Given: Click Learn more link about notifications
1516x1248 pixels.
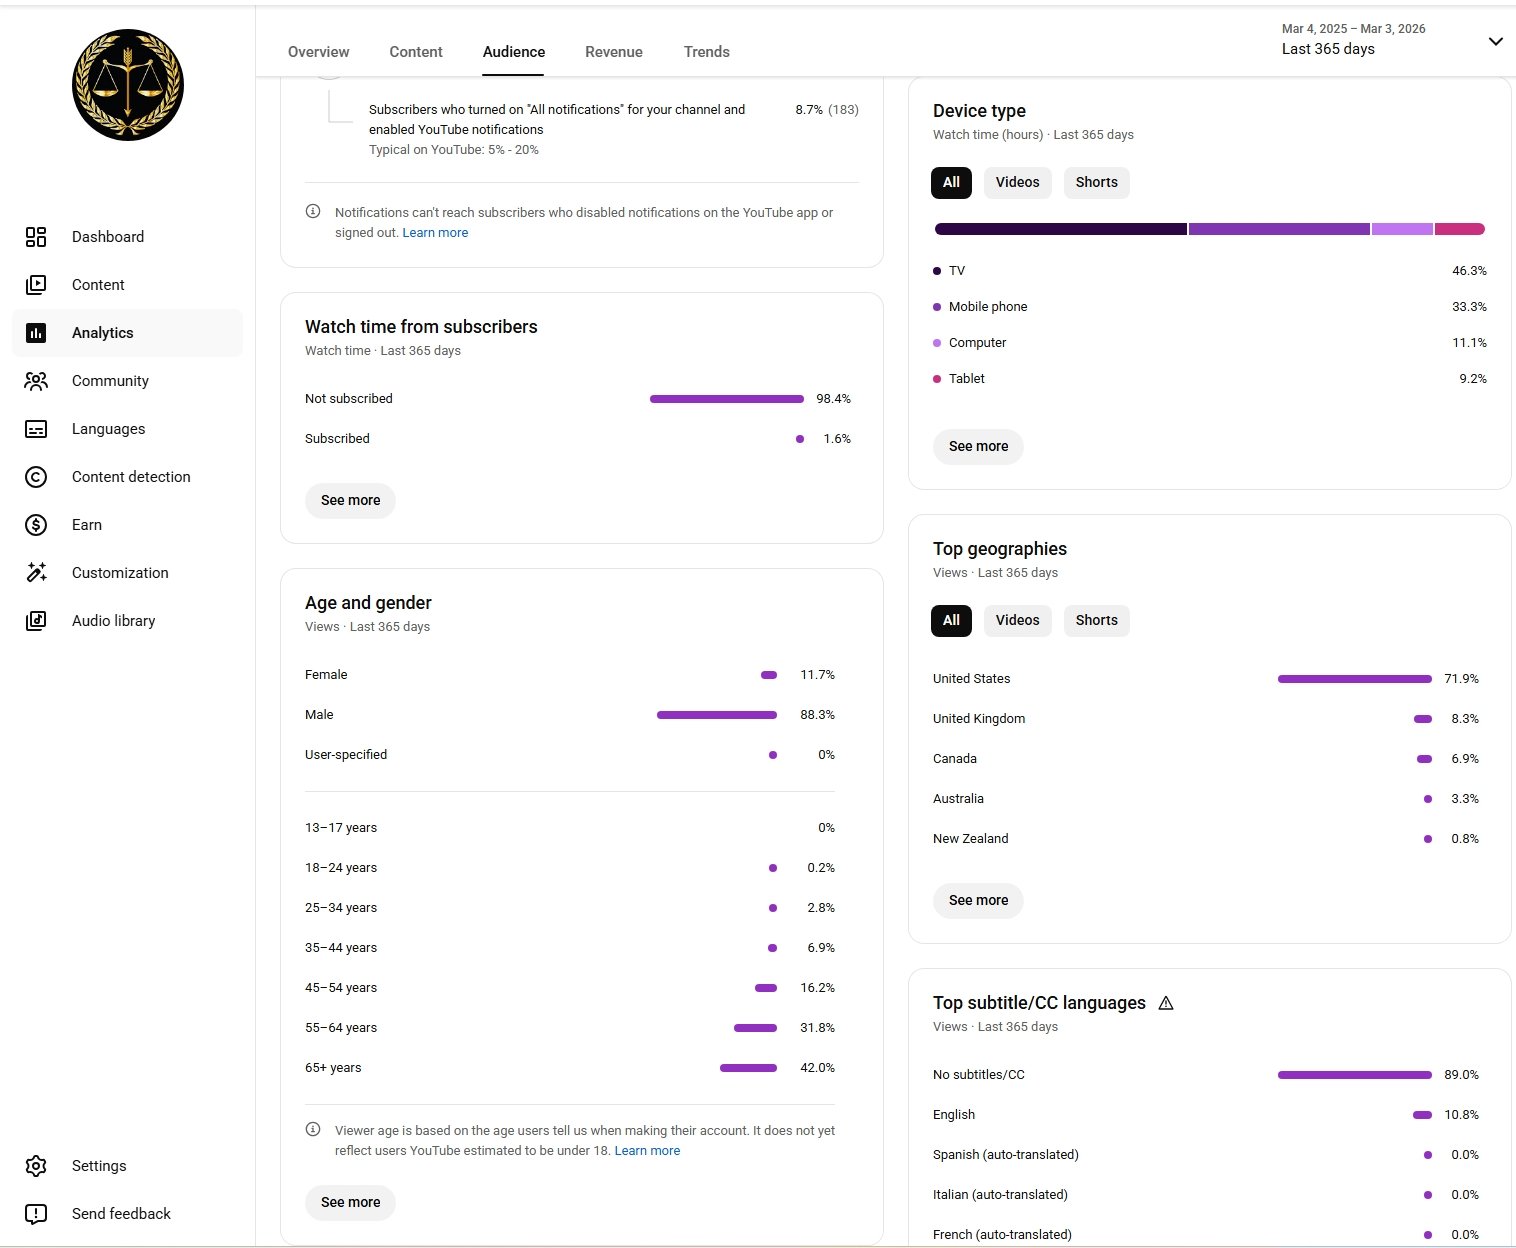Looking at the screenshot, I should tap(435, 233).
